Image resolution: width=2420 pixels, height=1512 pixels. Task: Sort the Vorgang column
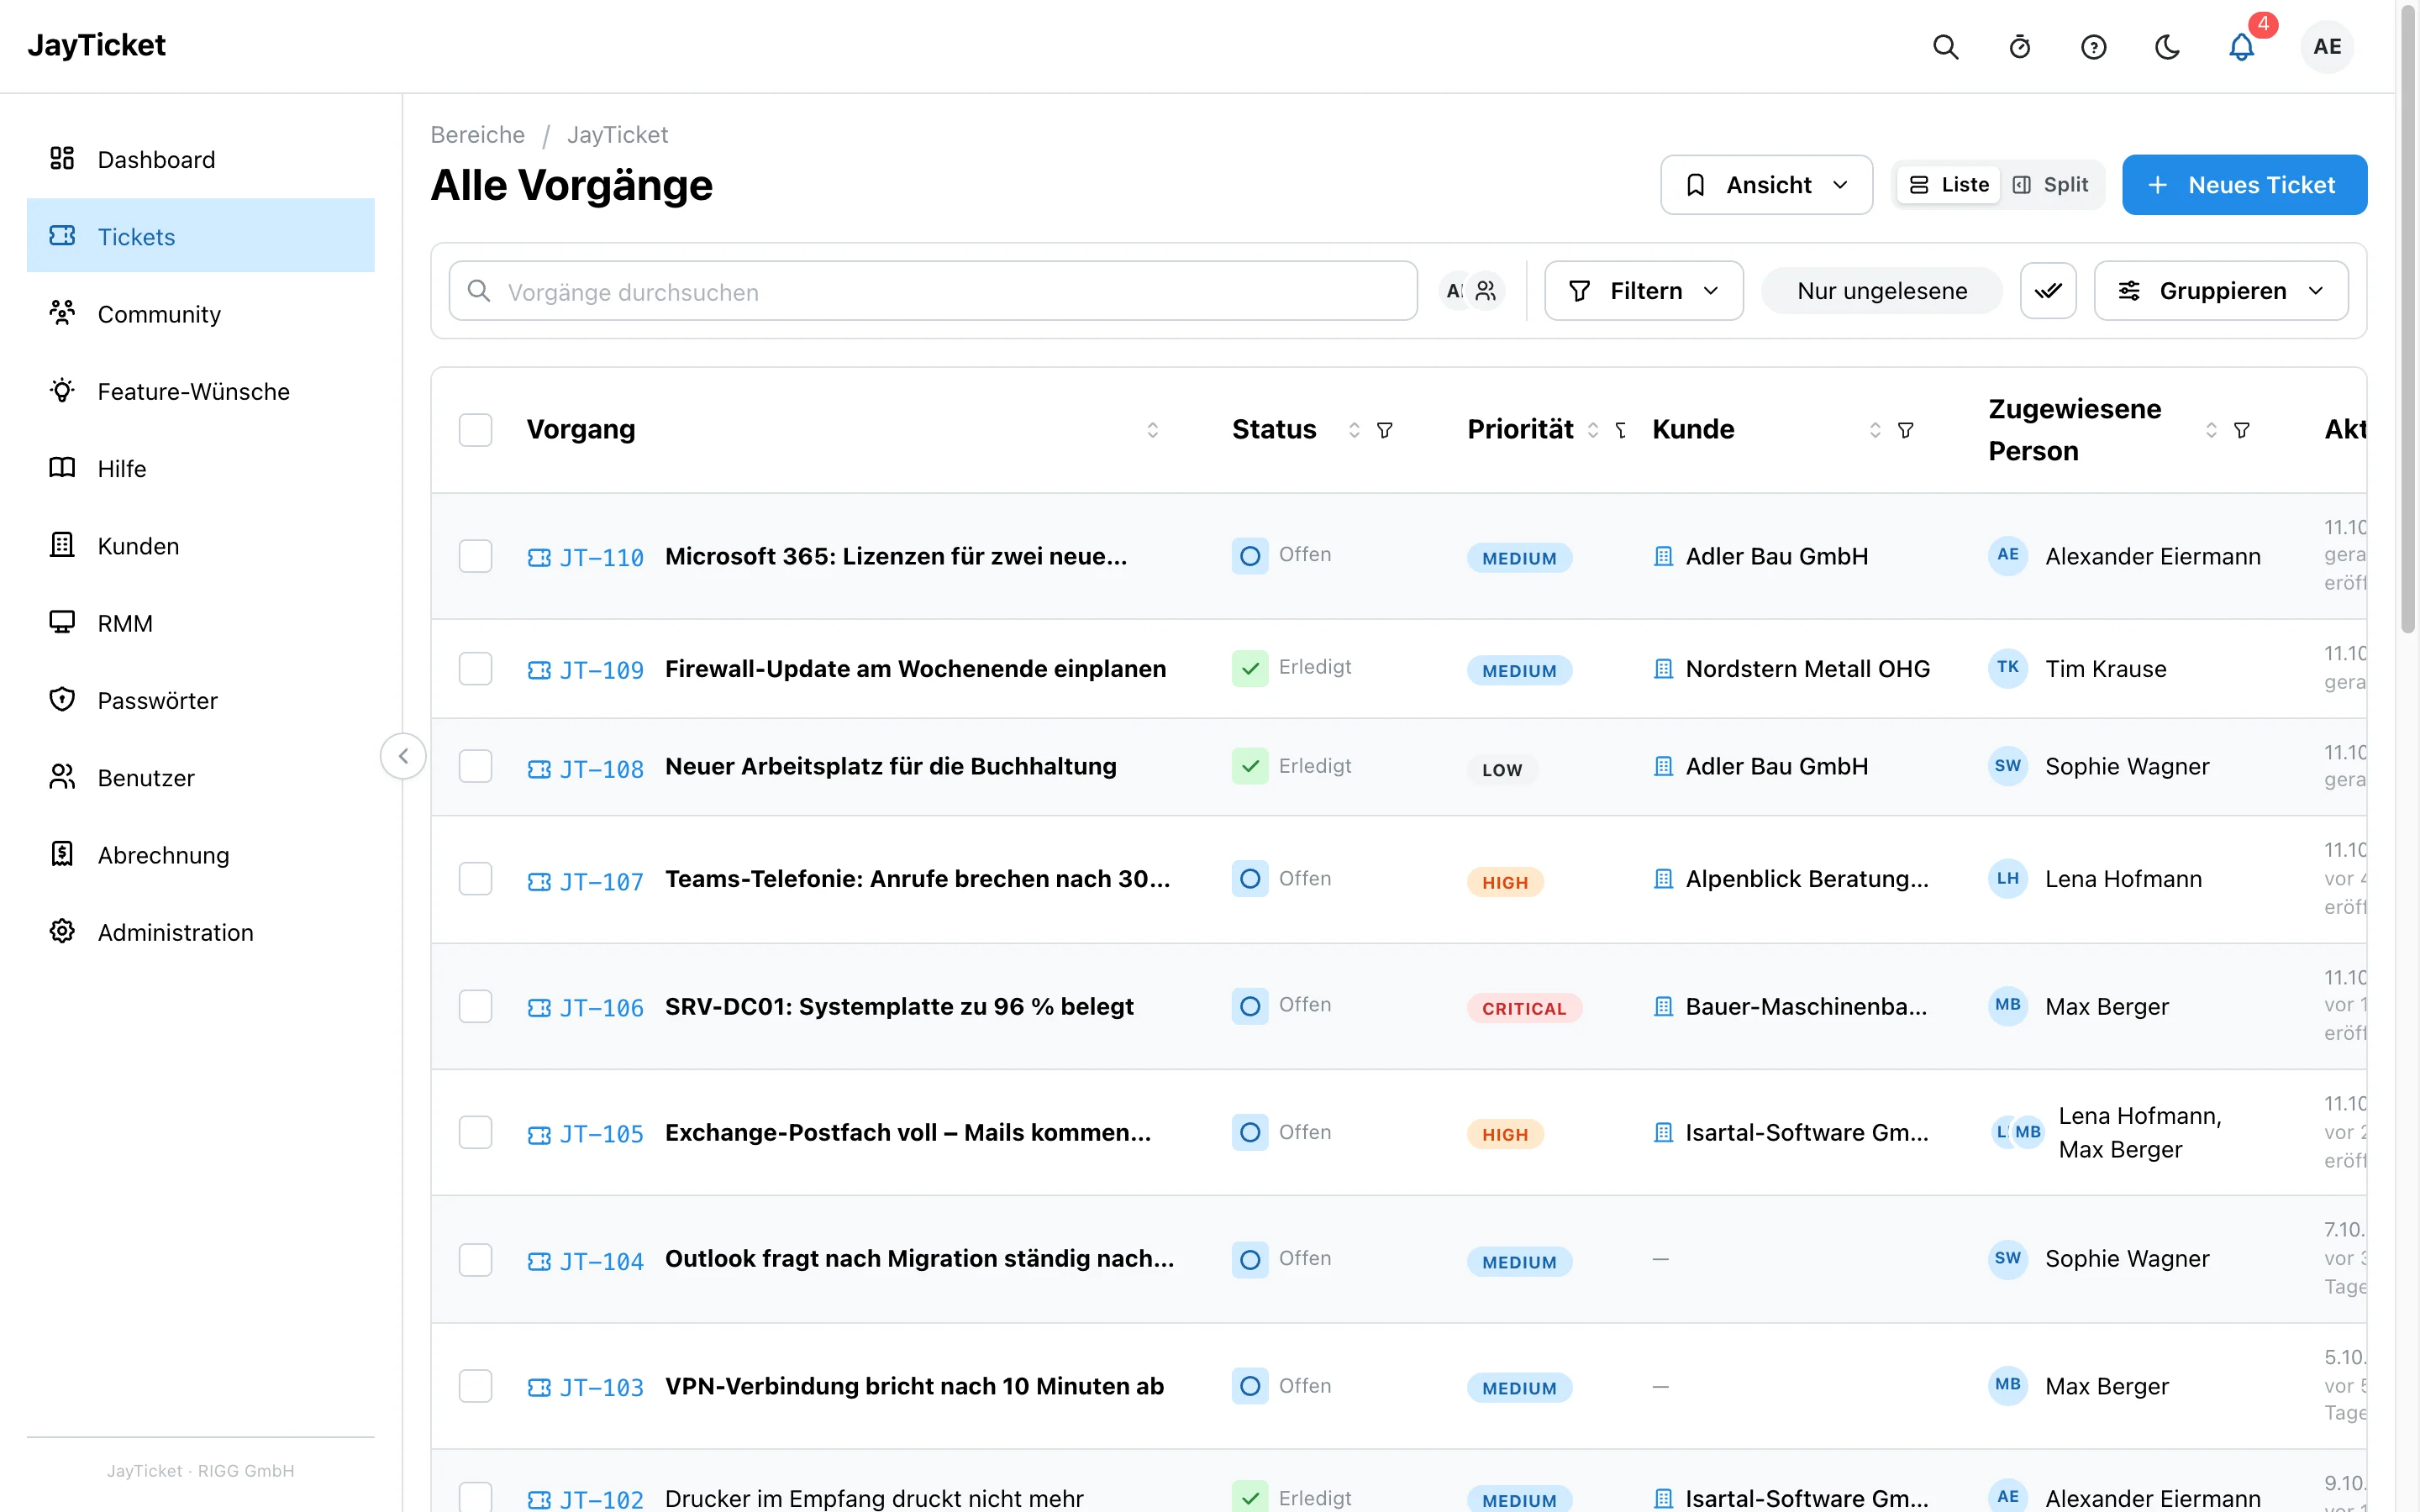tap(1152, 430)
